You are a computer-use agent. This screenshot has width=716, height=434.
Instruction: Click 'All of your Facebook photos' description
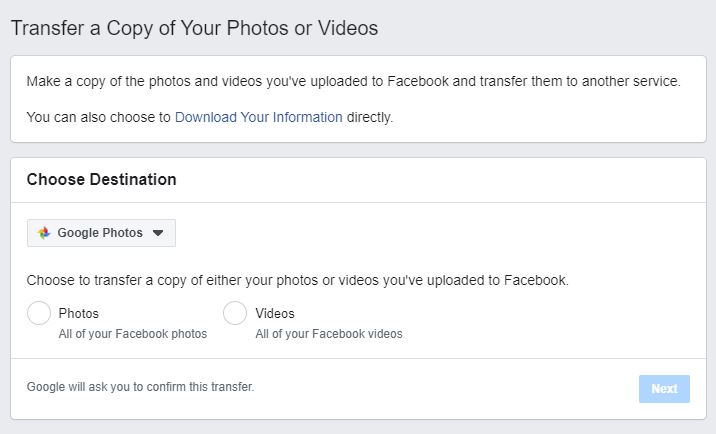click(133, 334)
